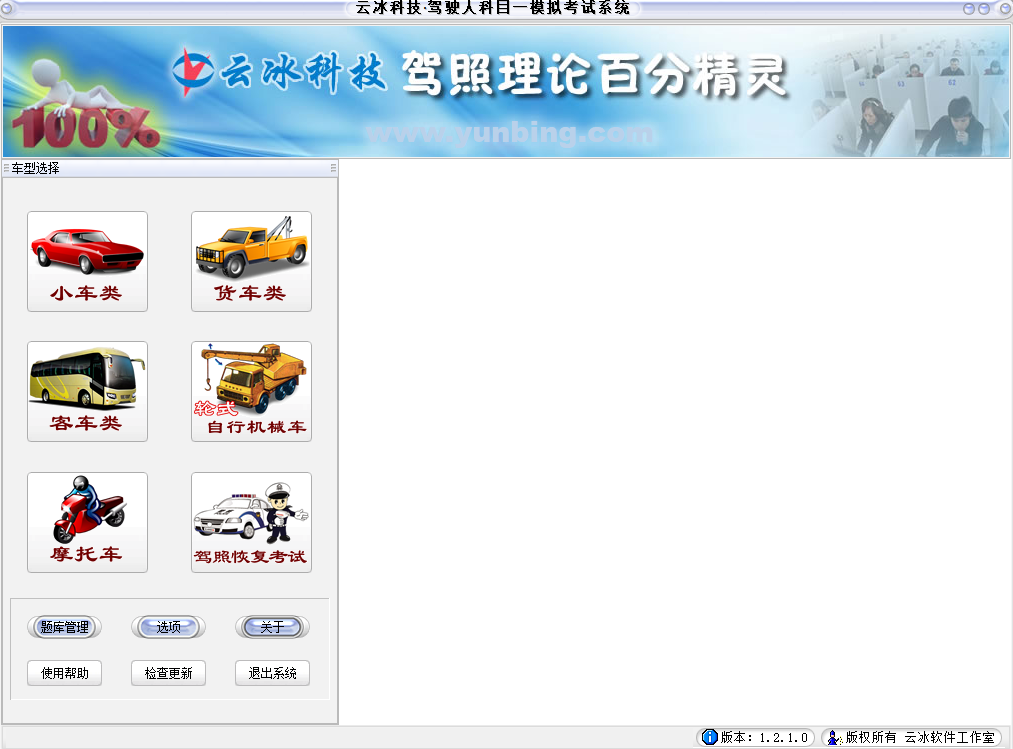Click 检查更新 to check for updates
The width and height of the screenshot is (1013, 749).
(169, 673)
